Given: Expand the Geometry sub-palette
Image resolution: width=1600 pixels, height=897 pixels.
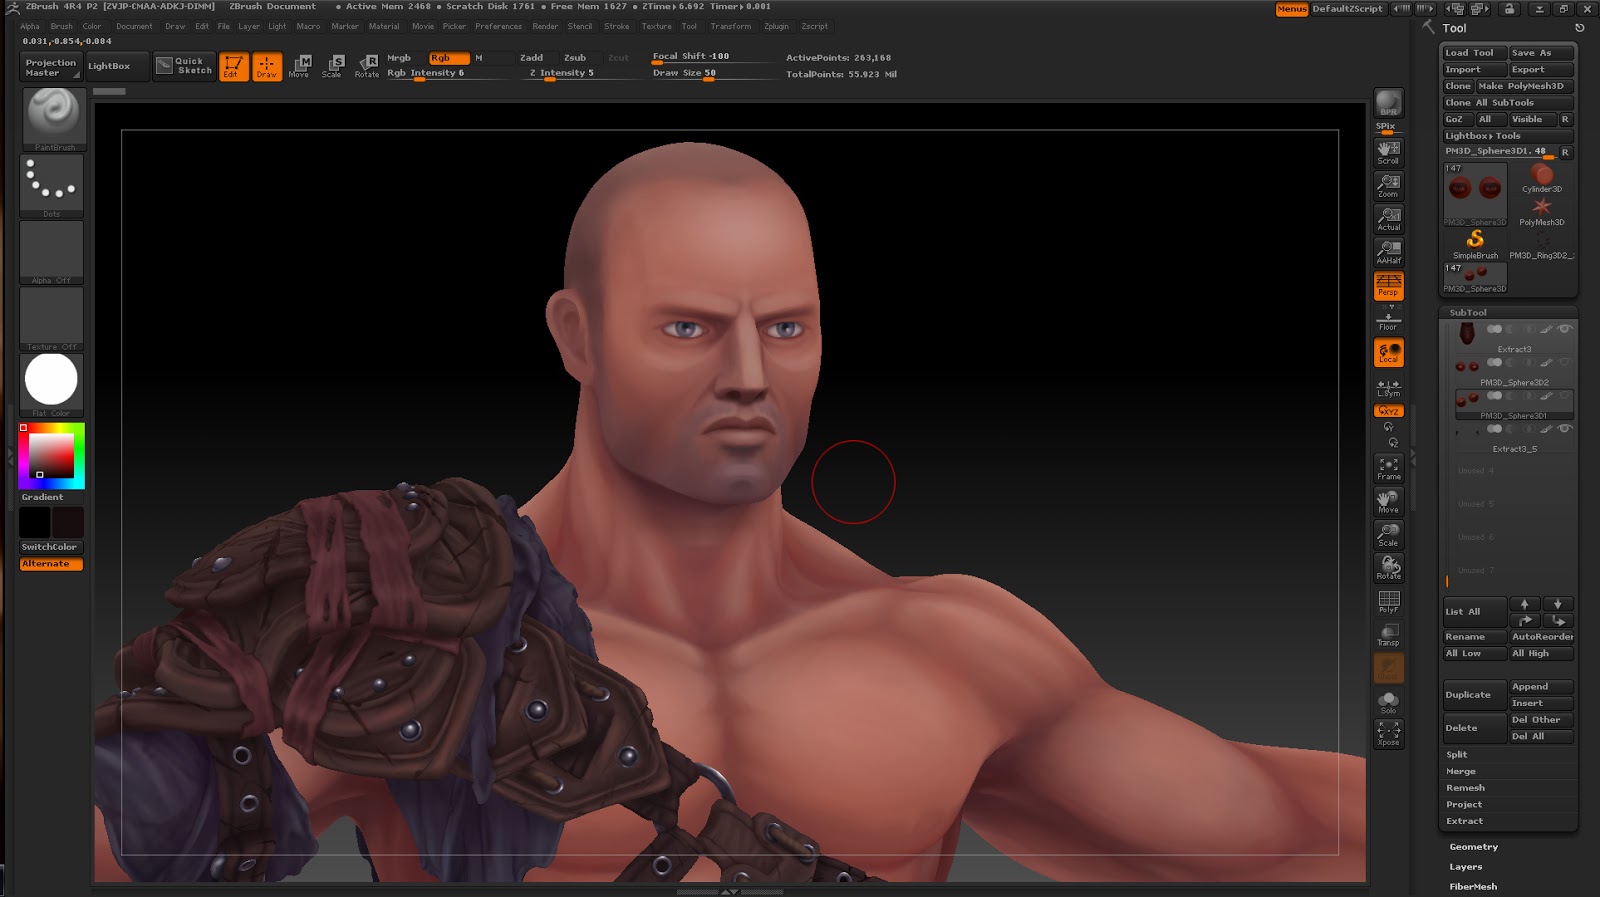Looking at the screenshot, I should click(1474, 847).
